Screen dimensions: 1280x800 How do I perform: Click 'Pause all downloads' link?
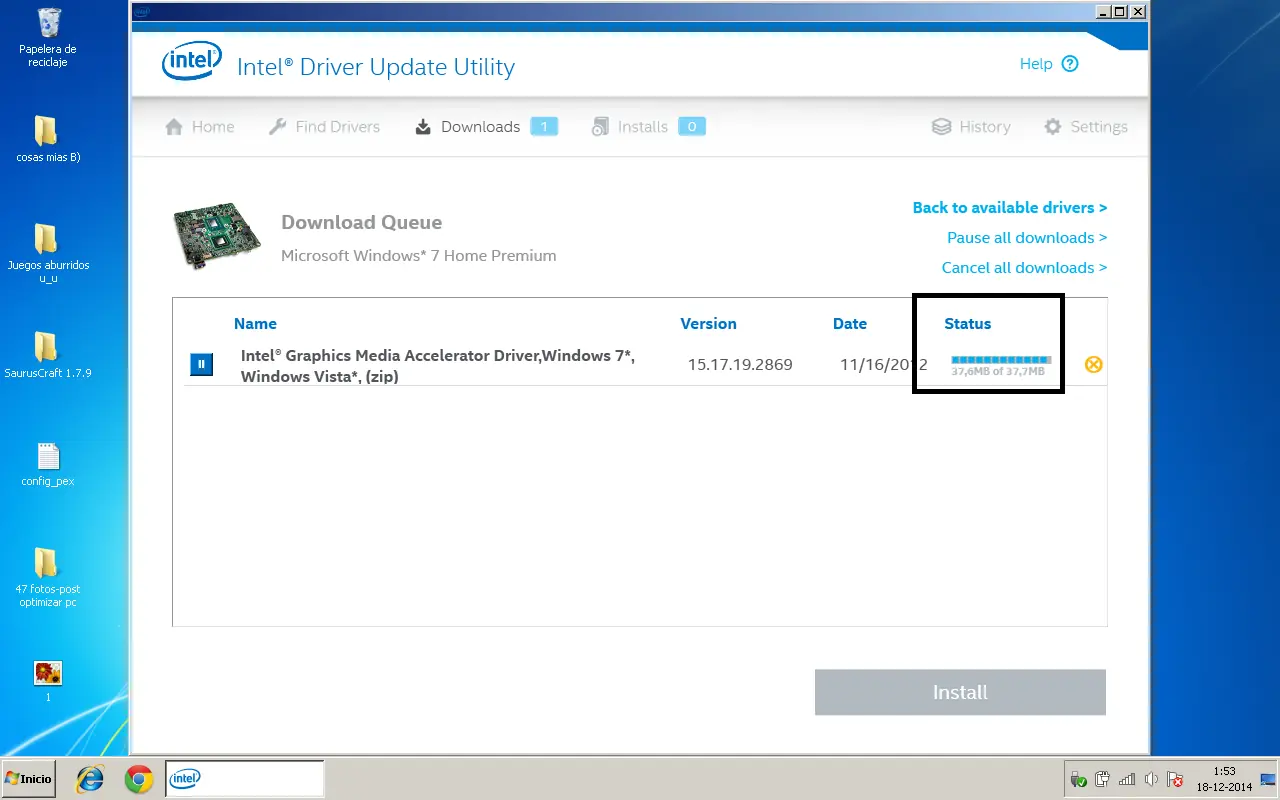[x=1027, y=238]
